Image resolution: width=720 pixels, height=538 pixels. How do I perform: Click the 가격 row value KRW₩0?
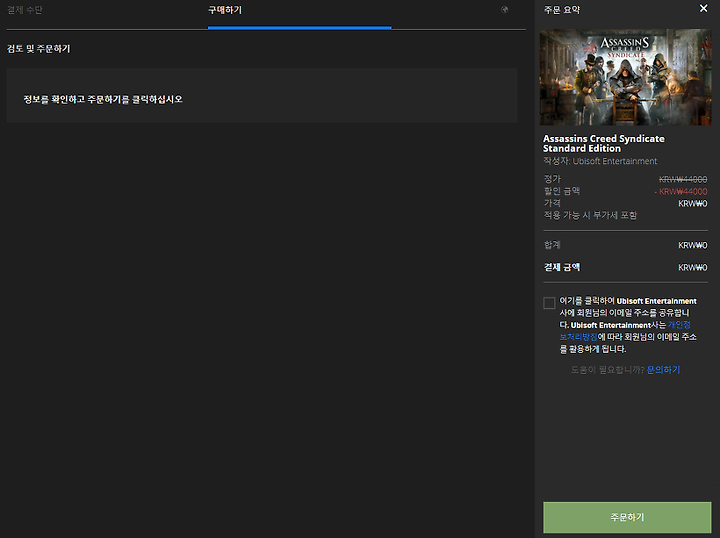(x=692, y=203)
